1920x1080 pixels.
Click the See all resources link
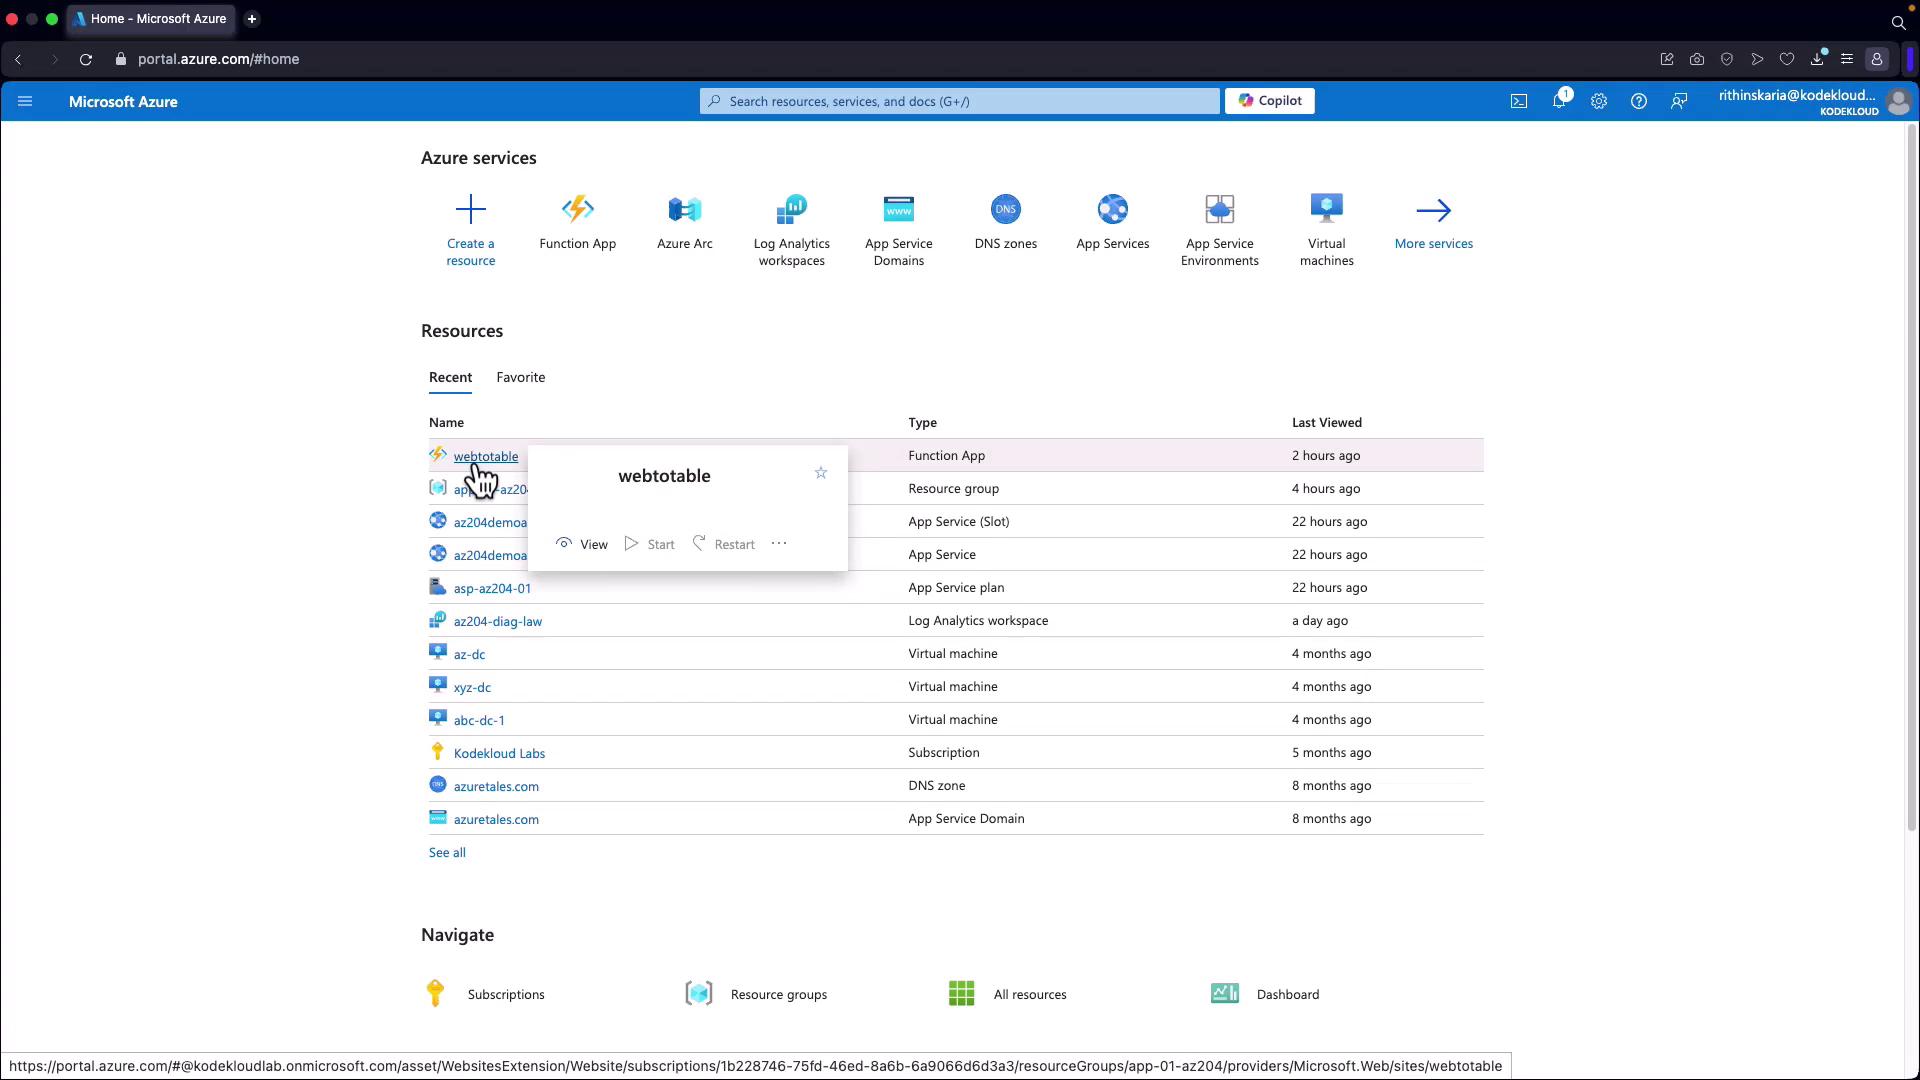pyautogui.click(x=447, y=853)
